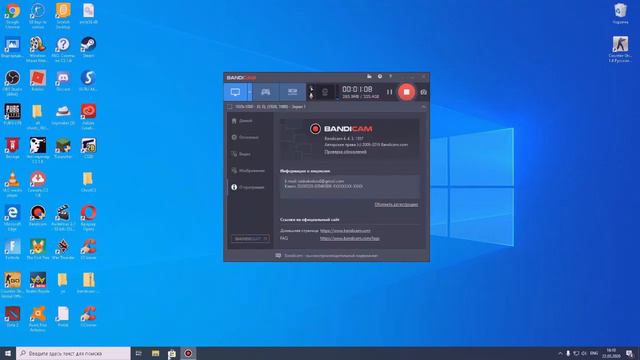Image resolution: width=640 pixels, height=360 pixels.
Task: Click the recording timer display
Action: point(357,89)
